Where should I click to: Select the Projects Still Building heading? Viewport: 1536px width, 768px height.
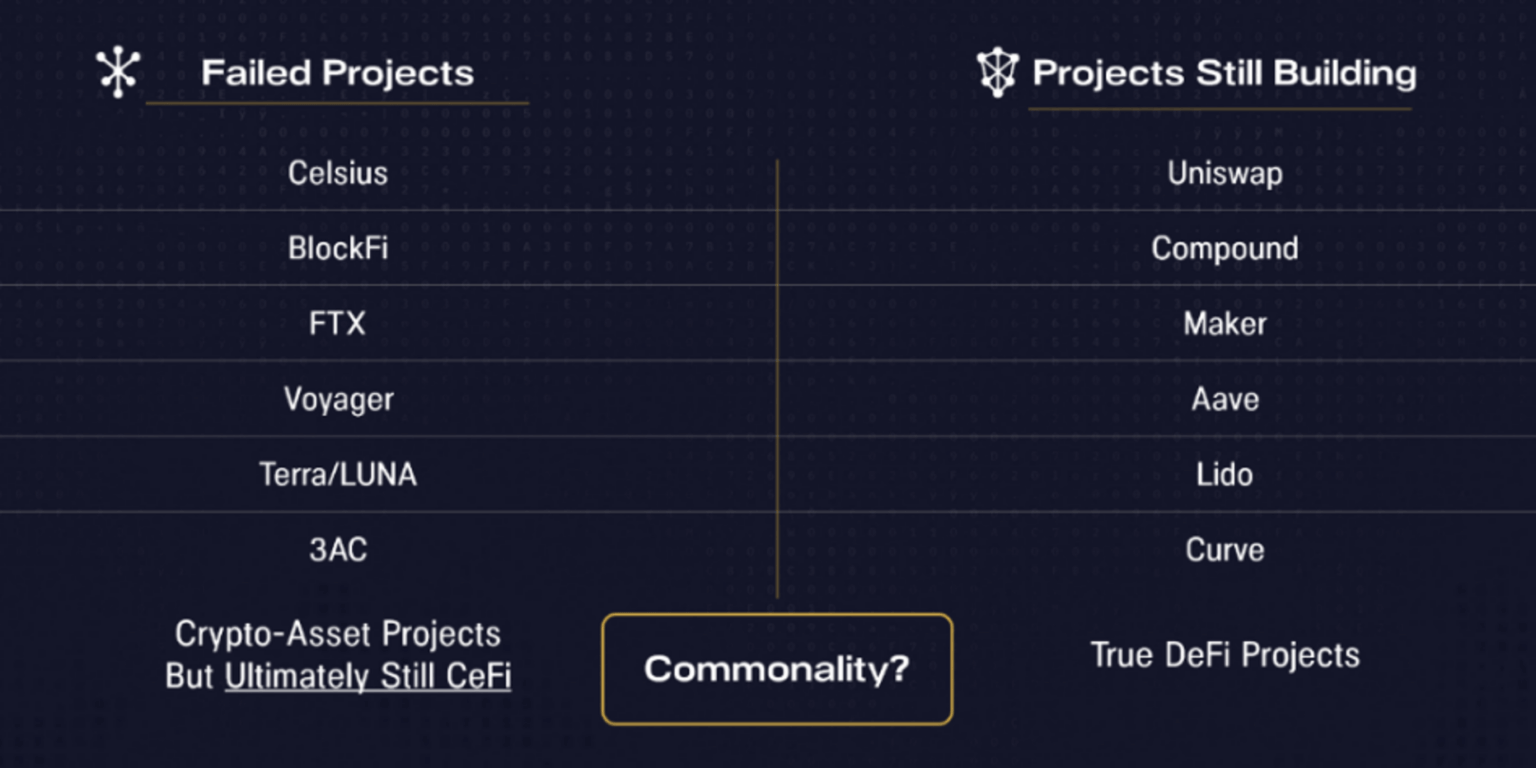click(x=1224, y=73)
